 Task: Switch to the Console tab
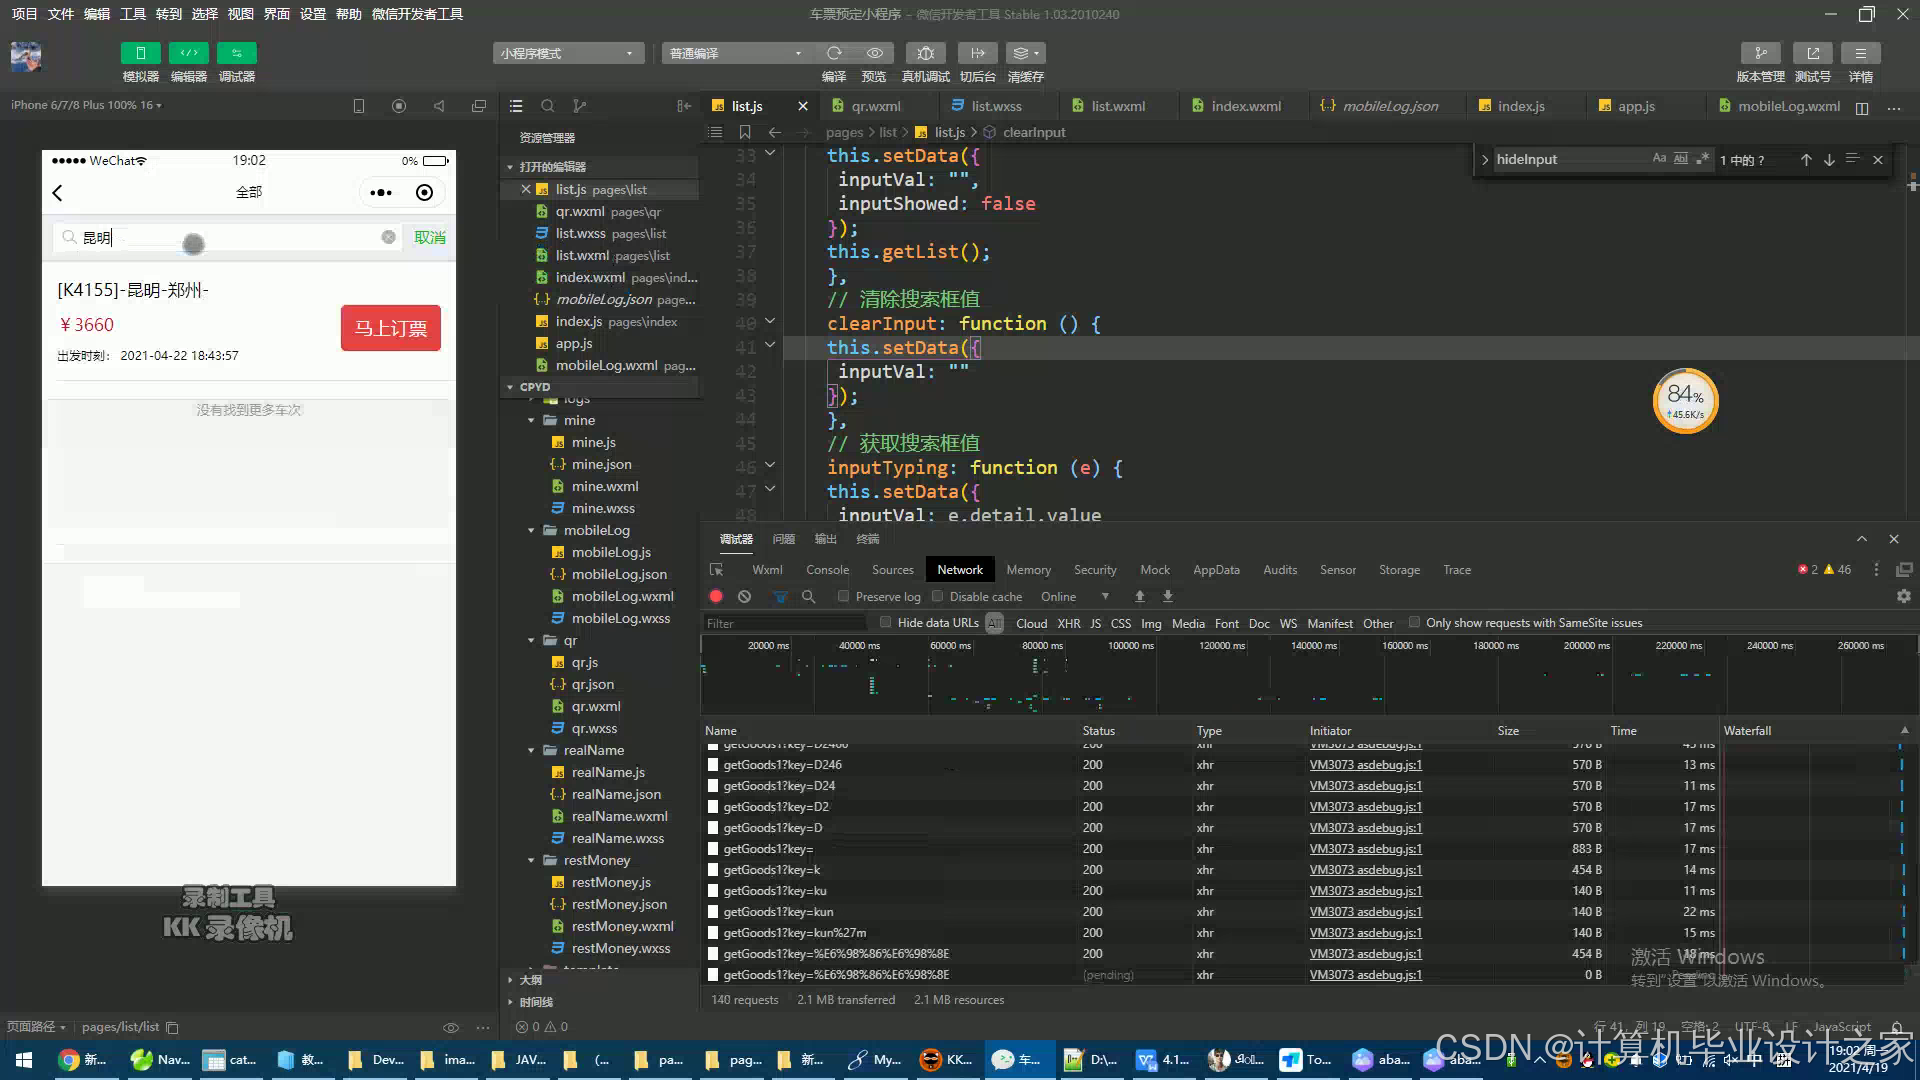pos(827,570)
